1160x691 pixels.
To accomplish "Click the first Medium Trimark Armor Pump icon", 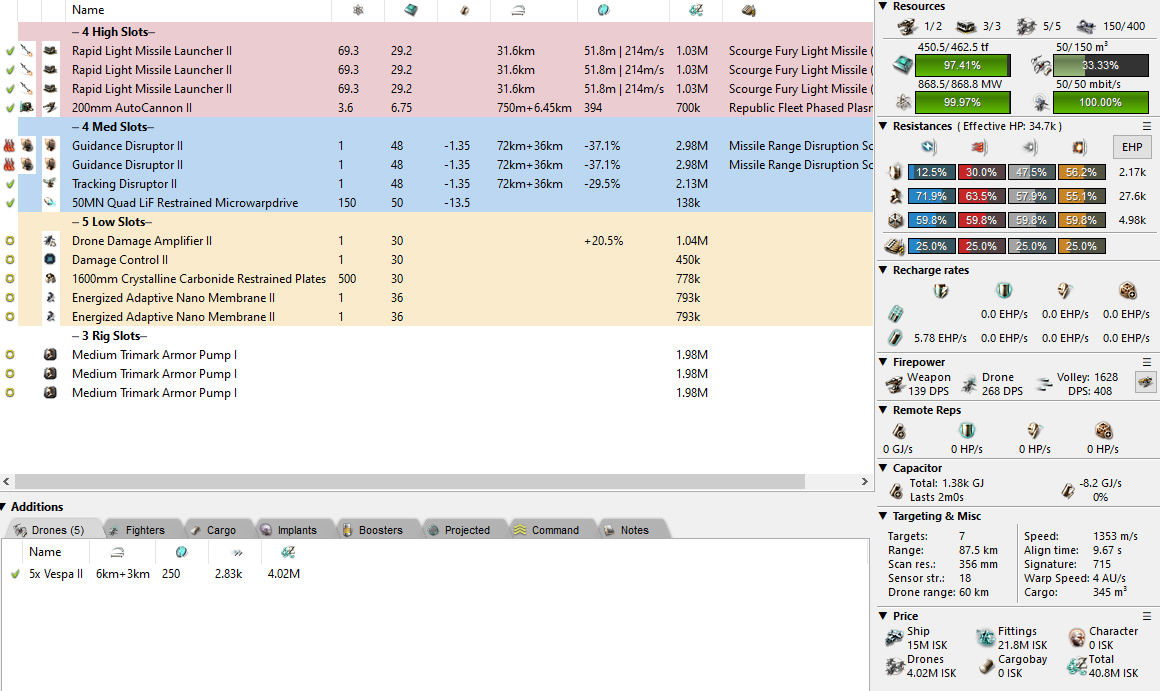I will (x=50, y=355).
